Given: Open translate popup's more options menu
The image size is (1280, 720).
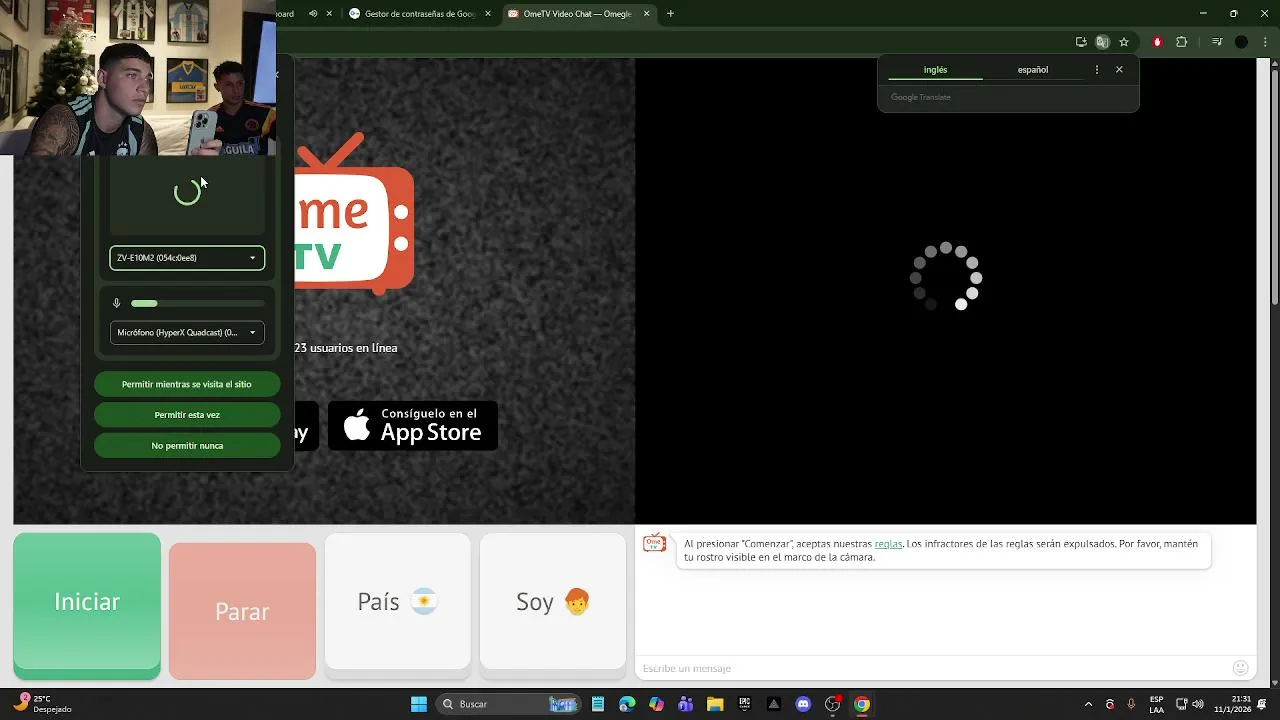Looking at the screenshot, I should [1097, 70].
